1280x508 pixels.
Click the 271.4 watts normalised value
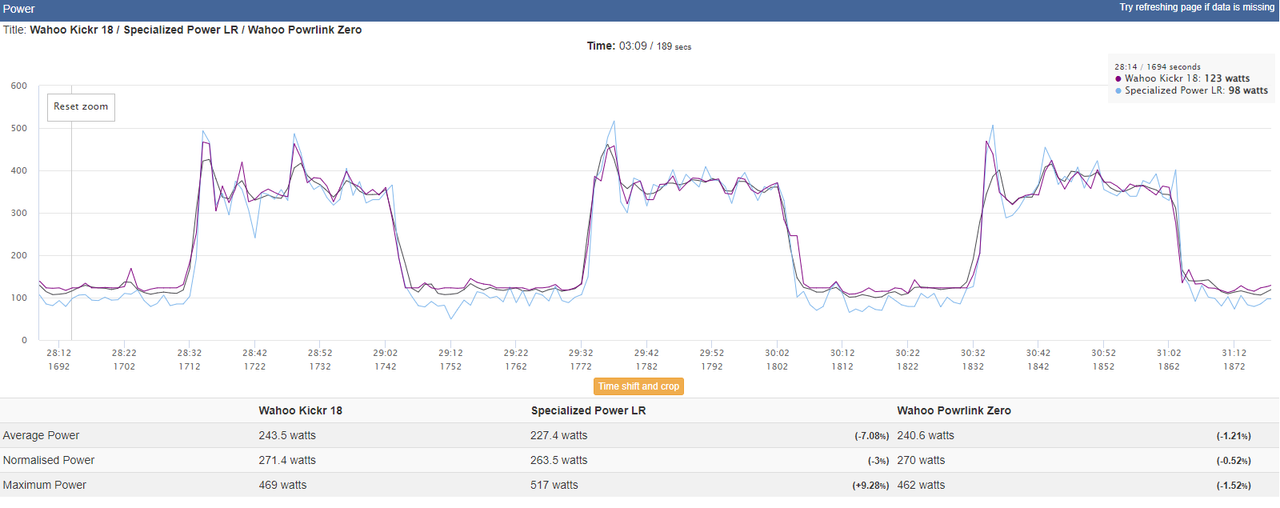[287, 460]
